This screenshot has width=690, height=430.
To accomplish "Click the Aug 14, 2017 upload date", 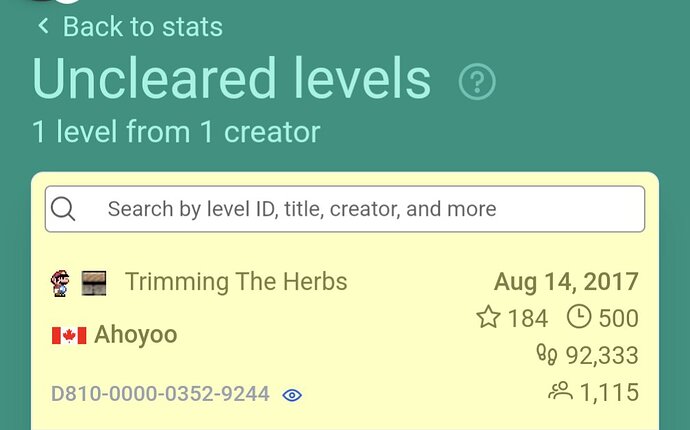I will pyautogui.click(x=566, y=282).
